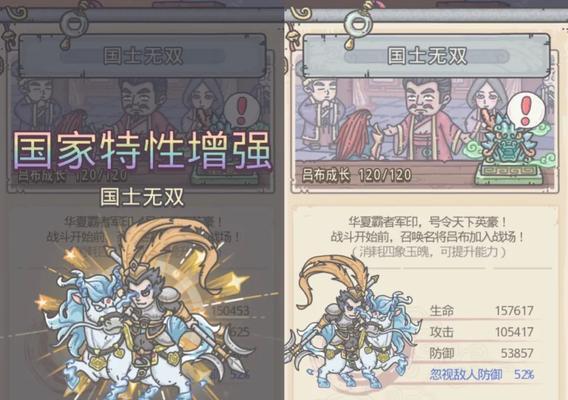
Task: Tap the blue 忽视敌人防御 52% line
Action: point(482,374)
